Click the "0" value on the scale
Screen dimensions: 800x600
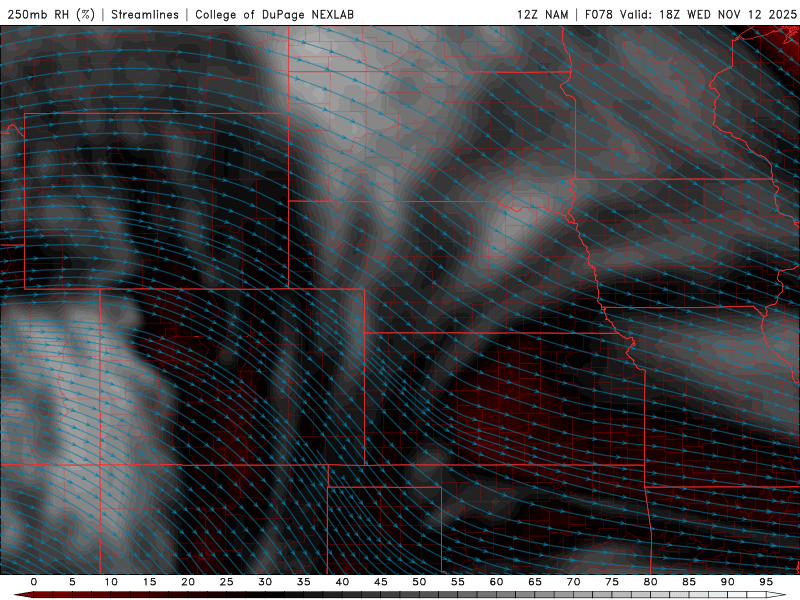pyautogui.click(x=34, y=582)
